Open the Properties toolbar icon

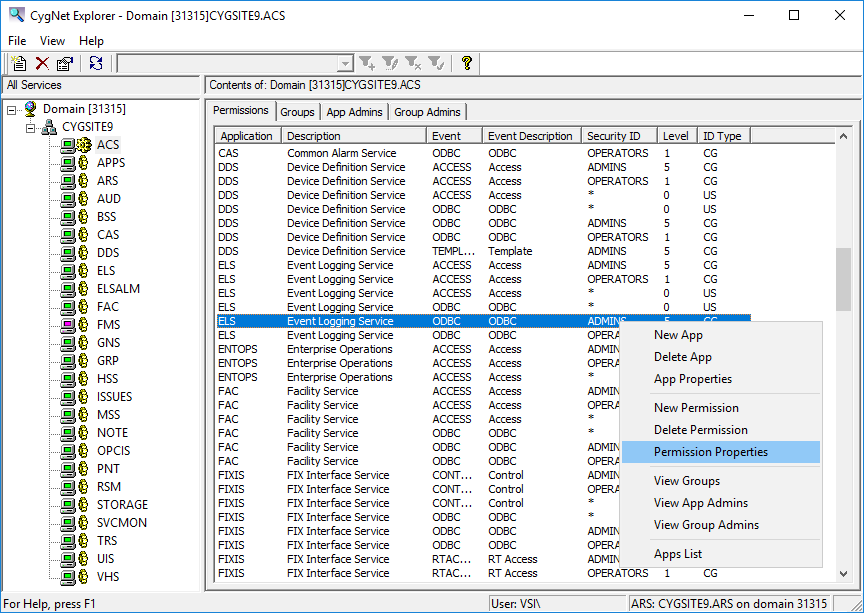tap(65, 63)
